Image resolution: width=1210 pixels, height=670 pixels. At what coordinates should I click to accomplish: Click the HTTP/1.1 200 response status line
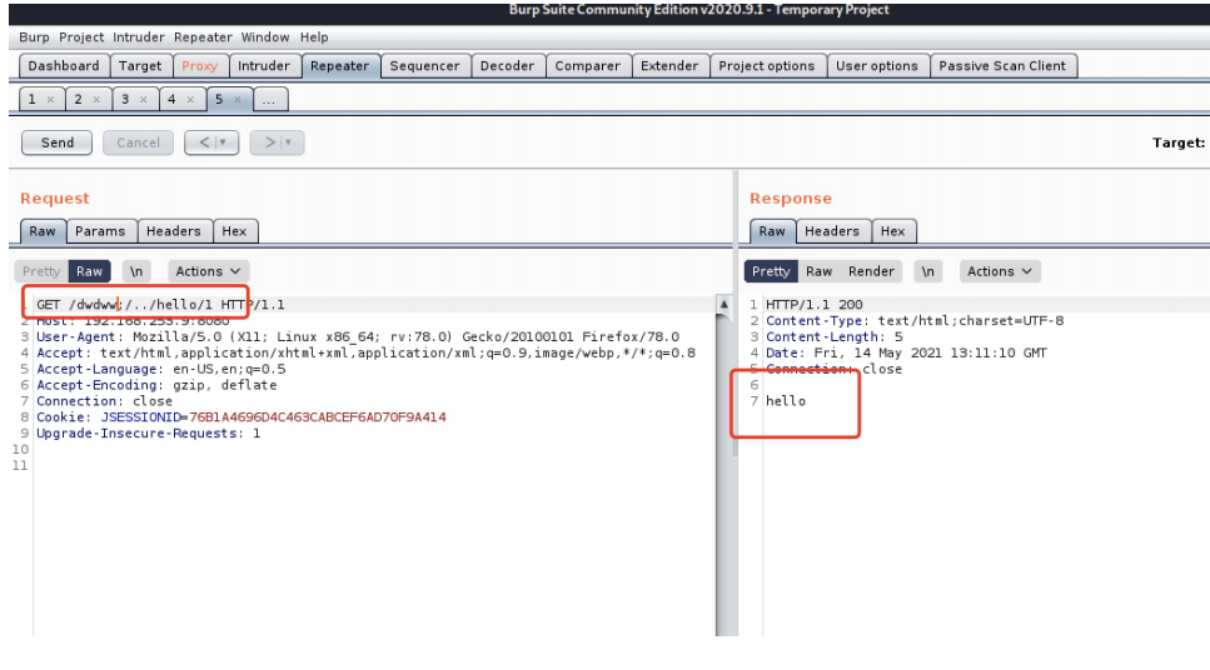click(814, 305)
